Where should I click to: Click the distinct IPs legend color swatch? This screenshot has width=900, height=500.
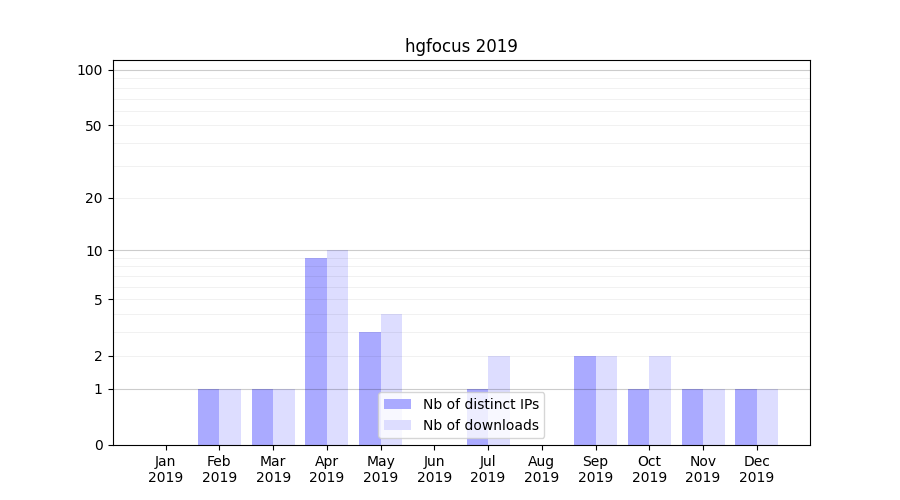397,404
